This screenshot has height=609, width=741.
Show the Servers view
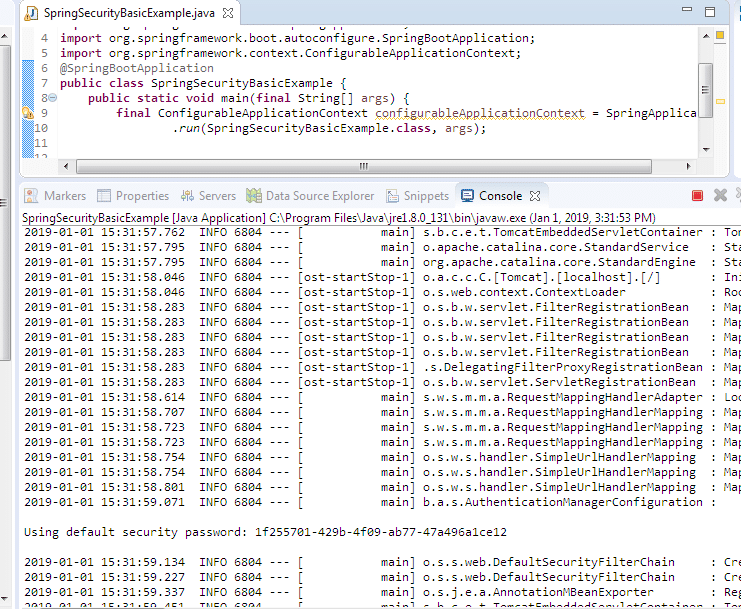208,196
